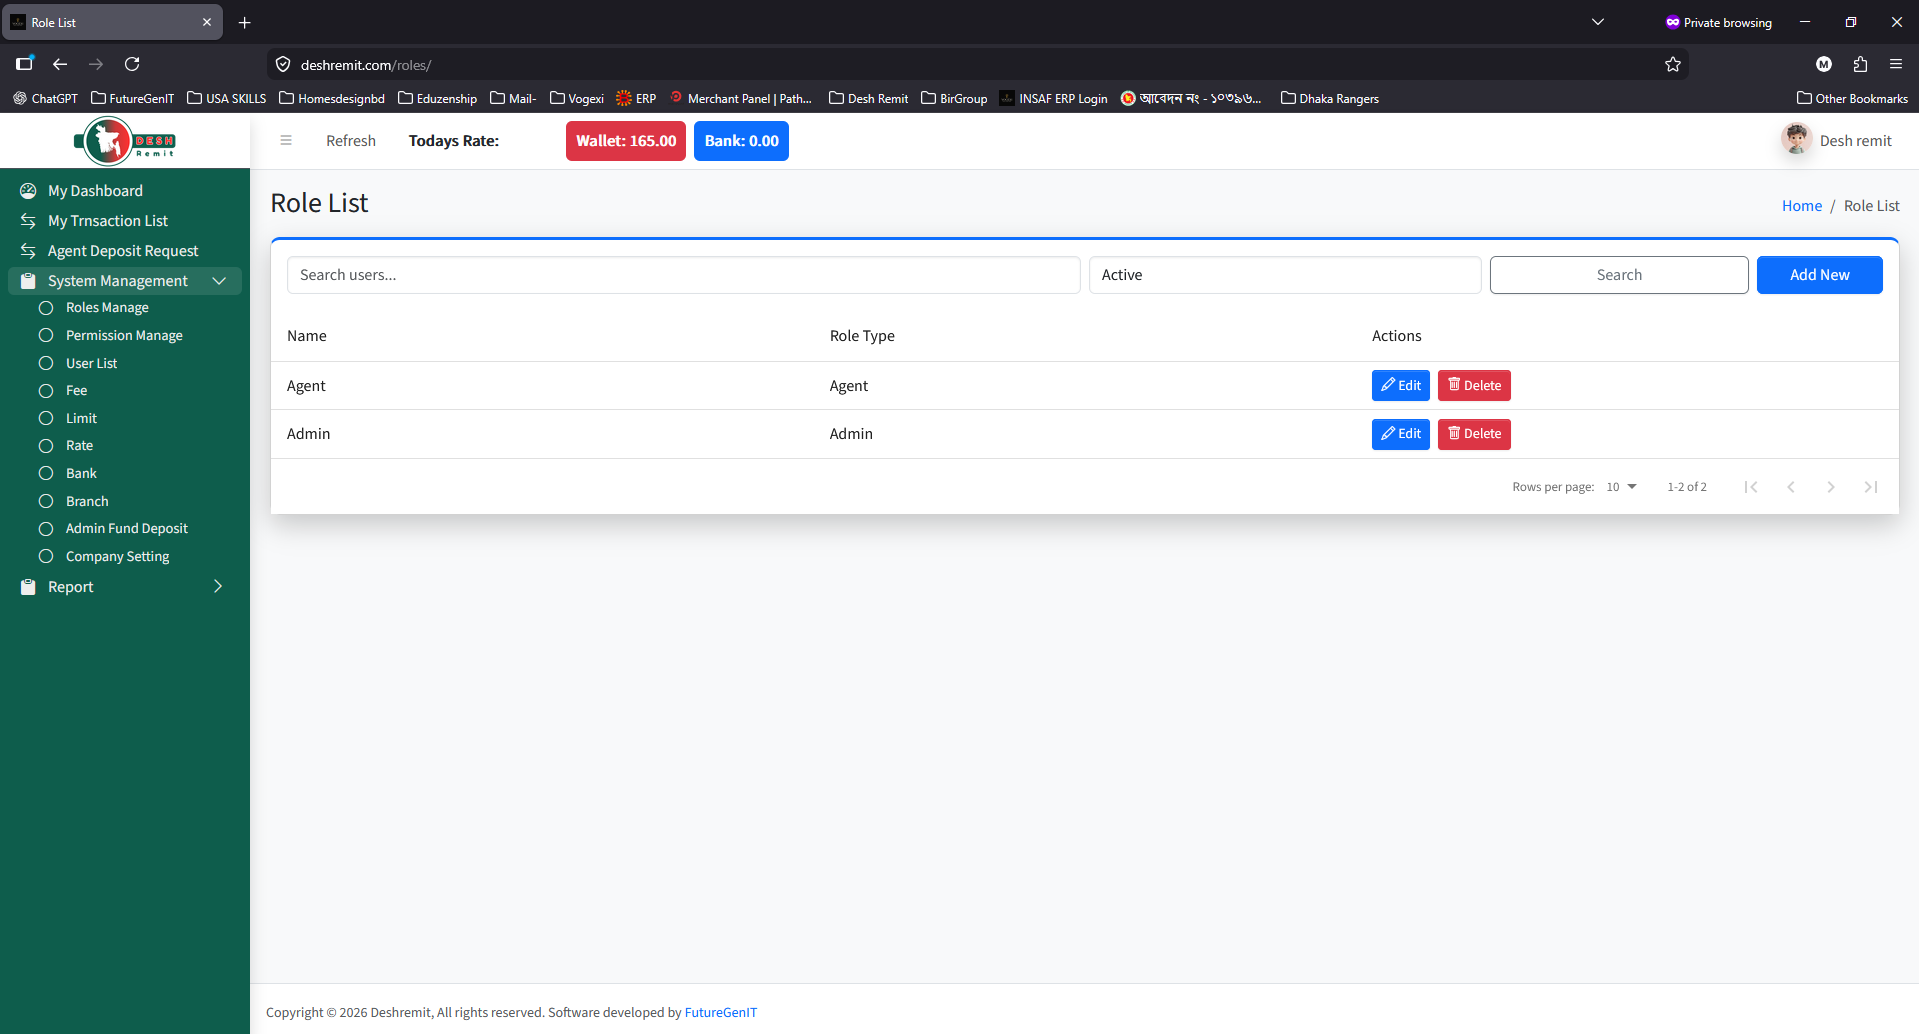Reload the page using browser refresh icon
1919x1034 pixels.
point(132,64)
